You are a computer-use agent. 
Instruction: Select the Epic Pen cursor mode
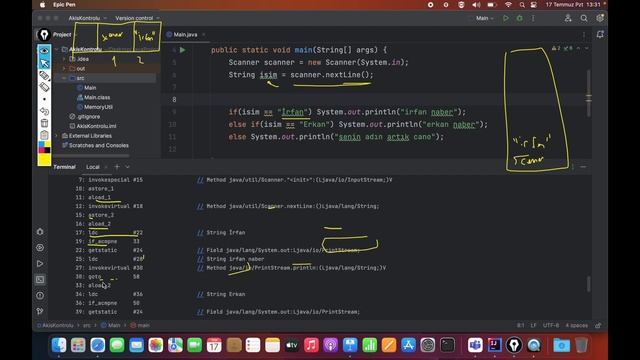coord(44,63)
